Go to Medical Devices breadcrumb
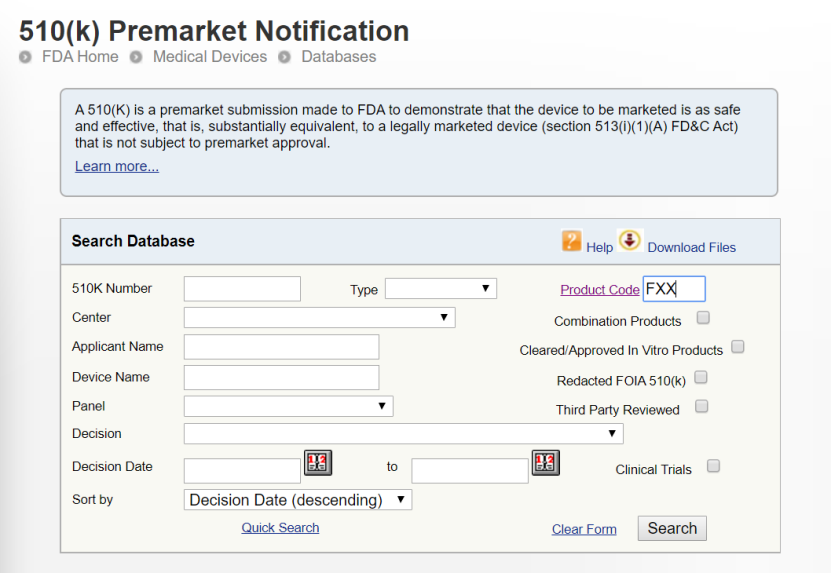 210,57
